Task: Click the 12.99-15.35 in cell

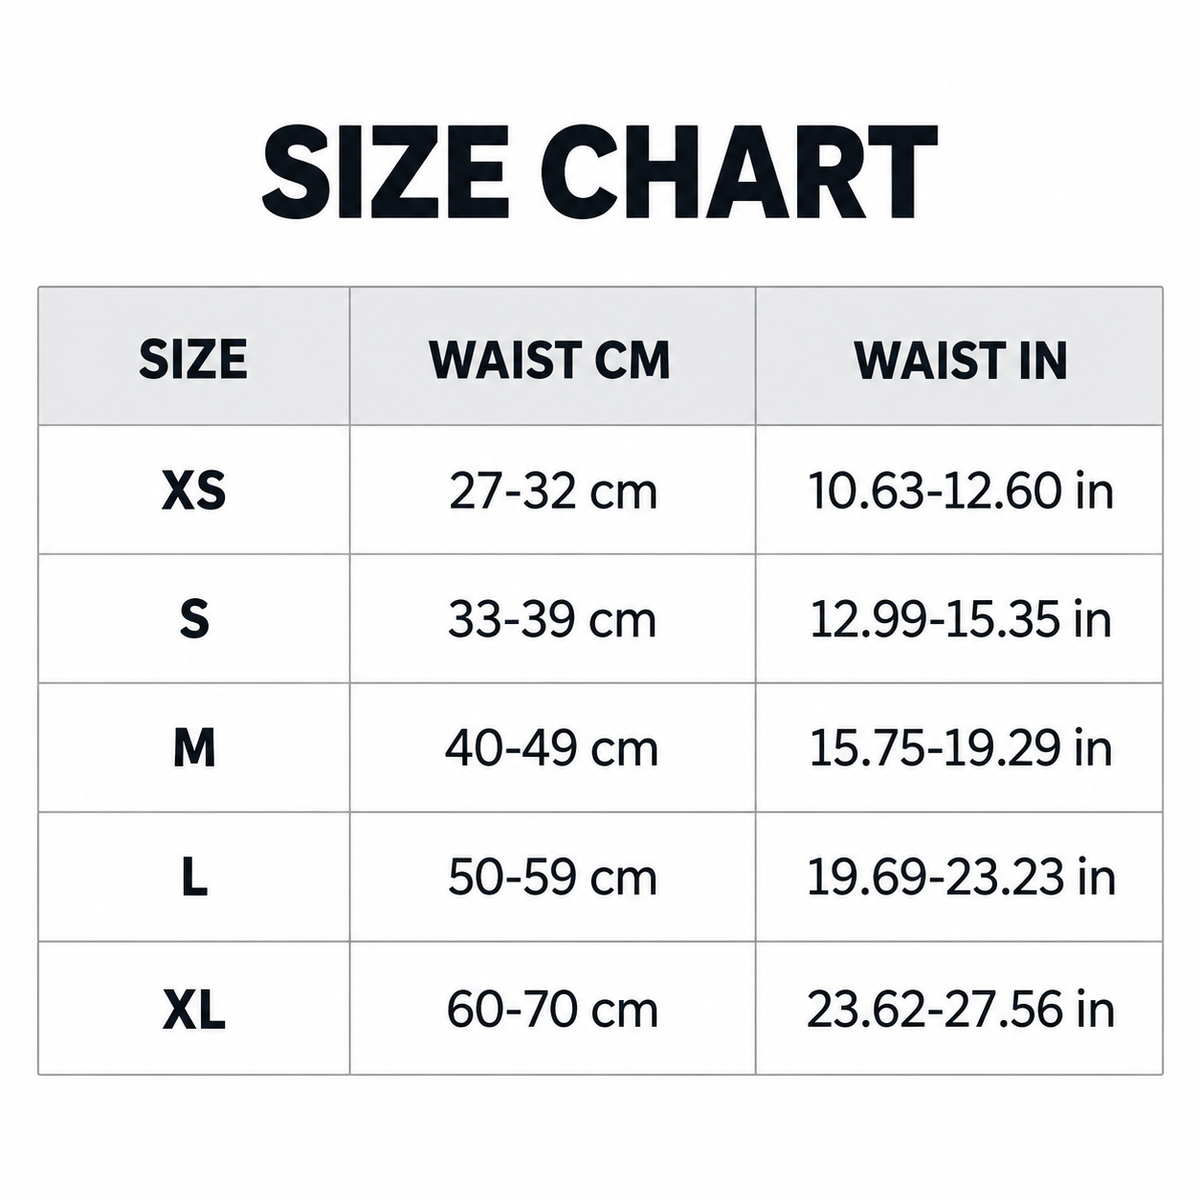Action: pyautogui.click(x=960, y=620)
